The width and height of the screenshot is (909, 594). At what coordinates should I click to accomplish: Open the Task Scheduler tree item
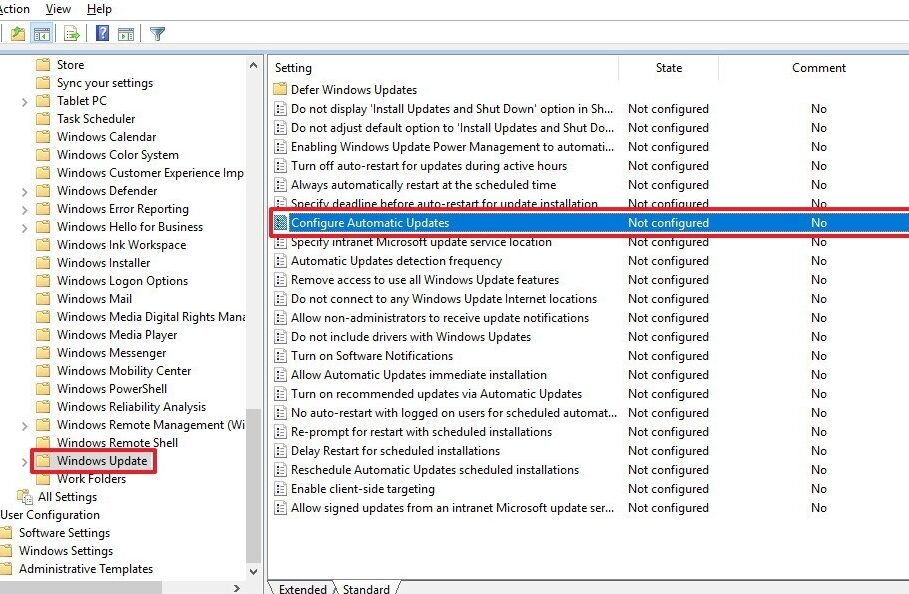pos(93,118)
